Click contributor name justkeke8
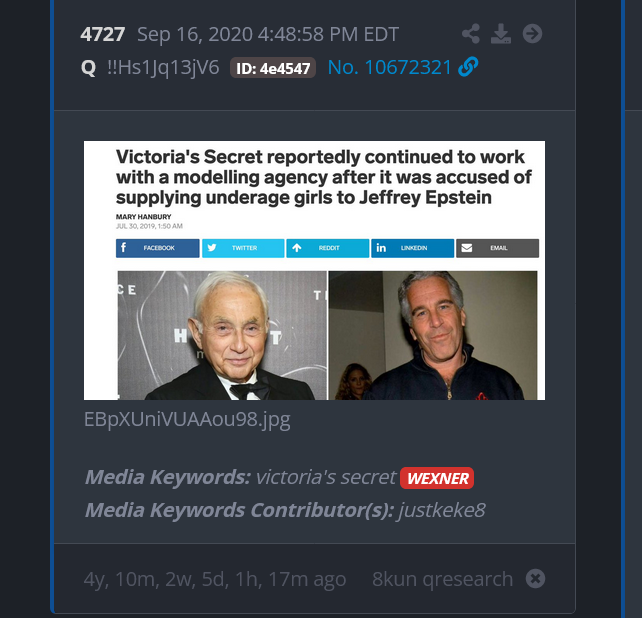This screenshot has height=618, width=642. [442, 510]
